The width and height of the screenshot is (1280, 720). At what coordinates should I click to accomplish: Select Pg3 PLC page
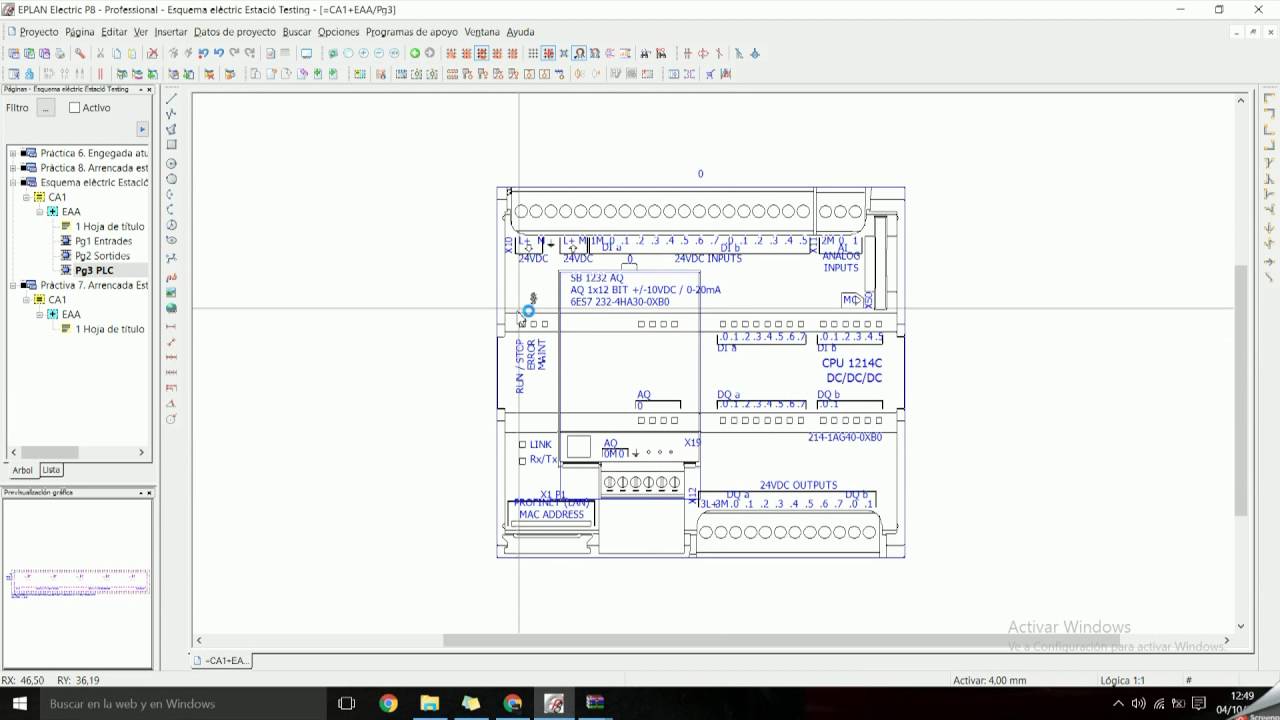click(94, 270)
